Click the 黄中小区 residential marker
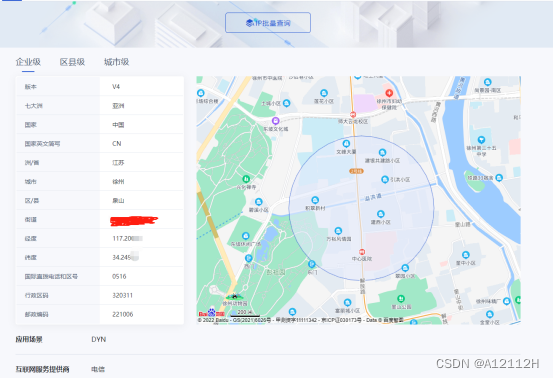The height and width of the screenshot is (378, 554). 466,255
